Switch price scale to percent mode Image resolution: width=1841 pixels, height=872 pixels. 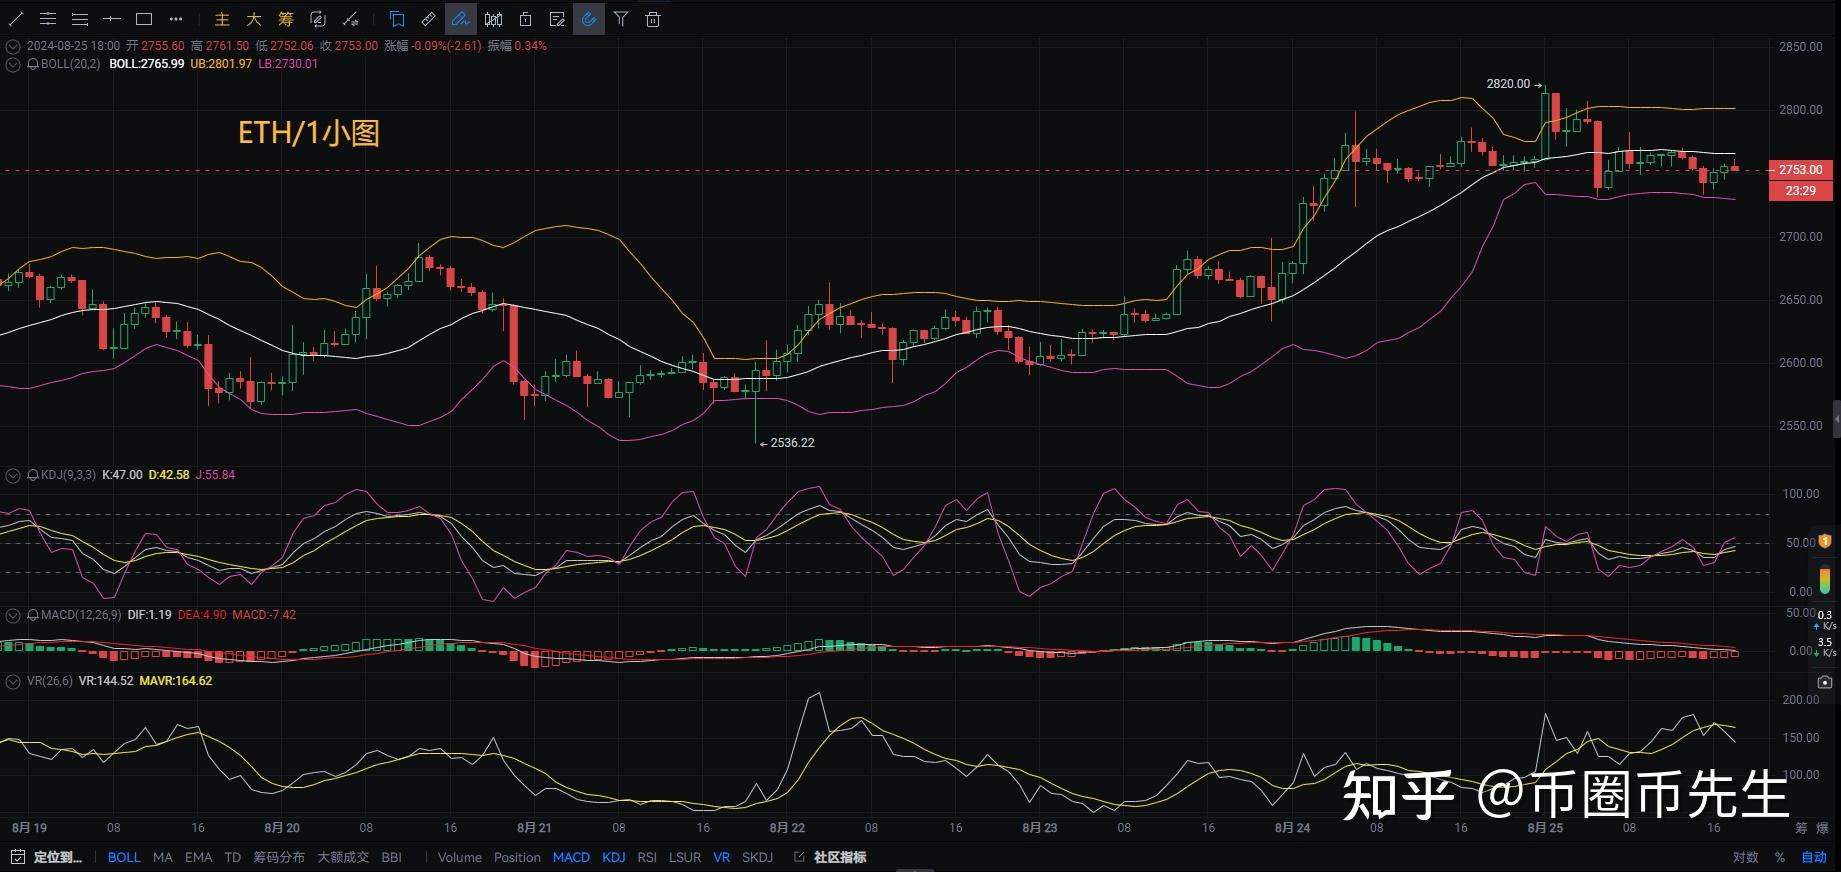tap(1780, 857)
